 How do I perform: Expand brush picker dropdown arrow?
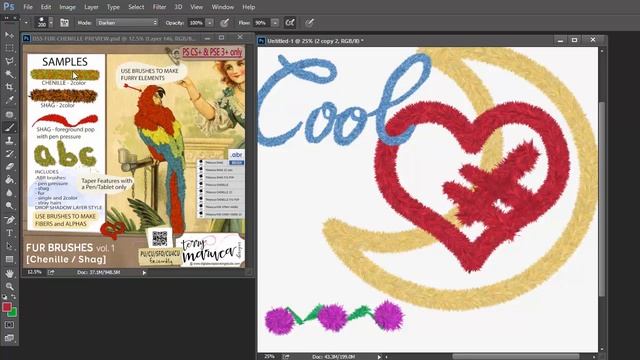coord(51,23)
